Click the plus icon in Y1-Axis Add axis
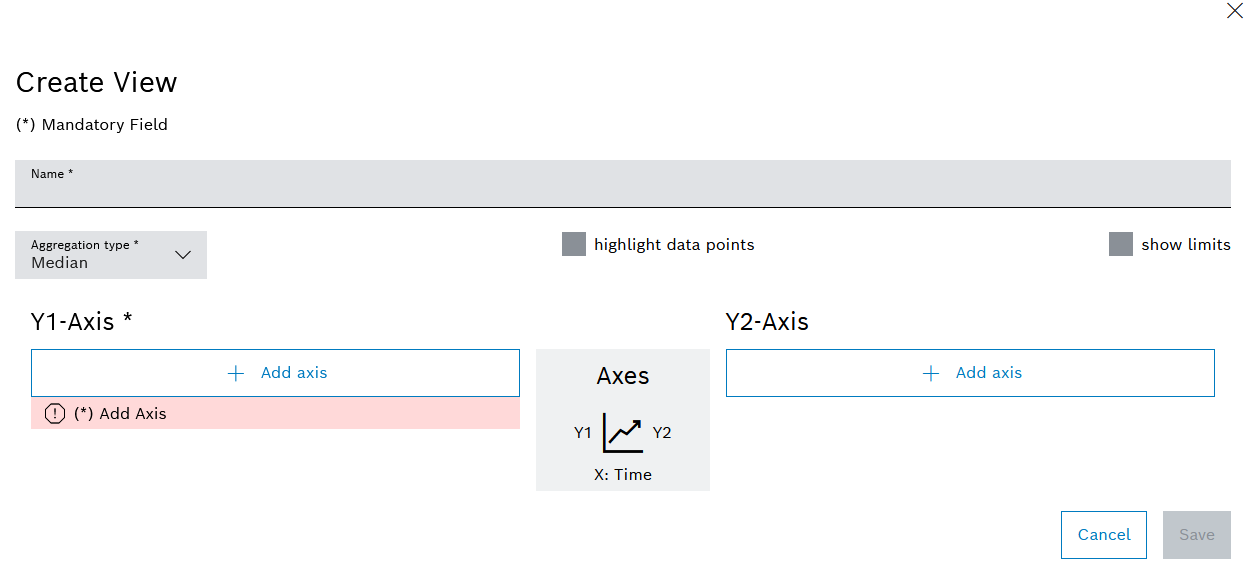Image resolution: width=1245 pixels, height=568 pixels. (x=236, y=373)
